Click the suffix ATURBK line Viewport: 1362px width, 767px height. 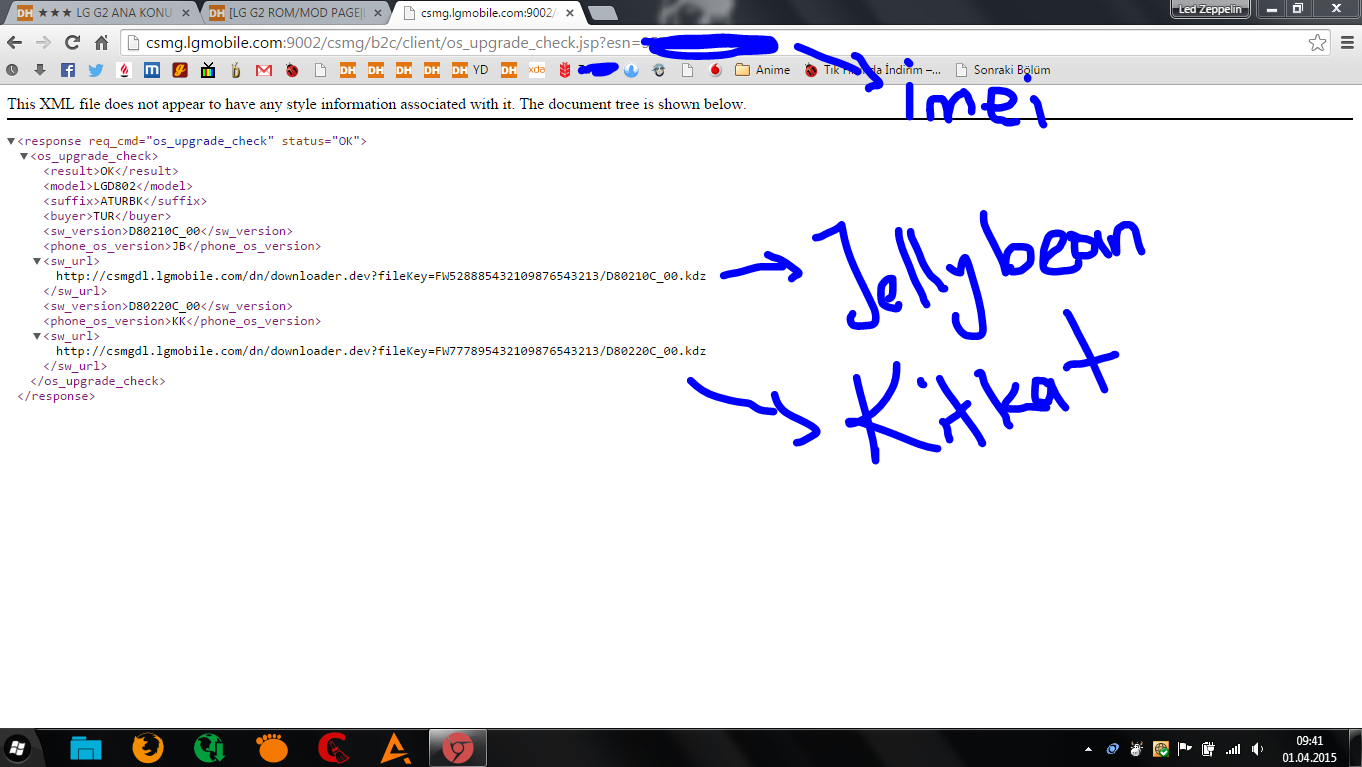pos(125,201)
